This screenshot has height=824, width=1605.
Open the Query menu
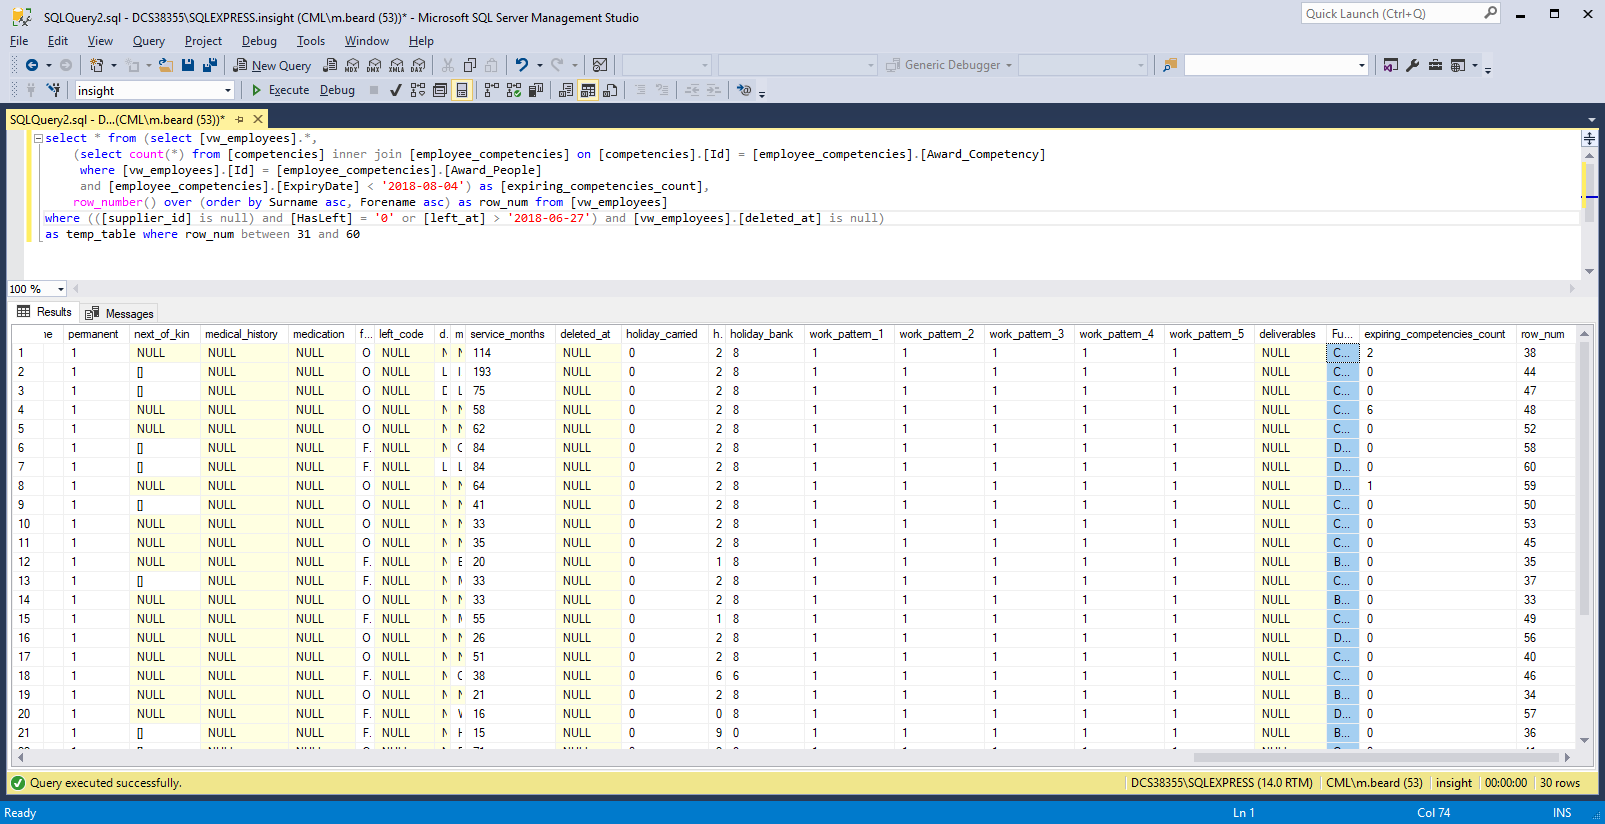coord(148,41)
